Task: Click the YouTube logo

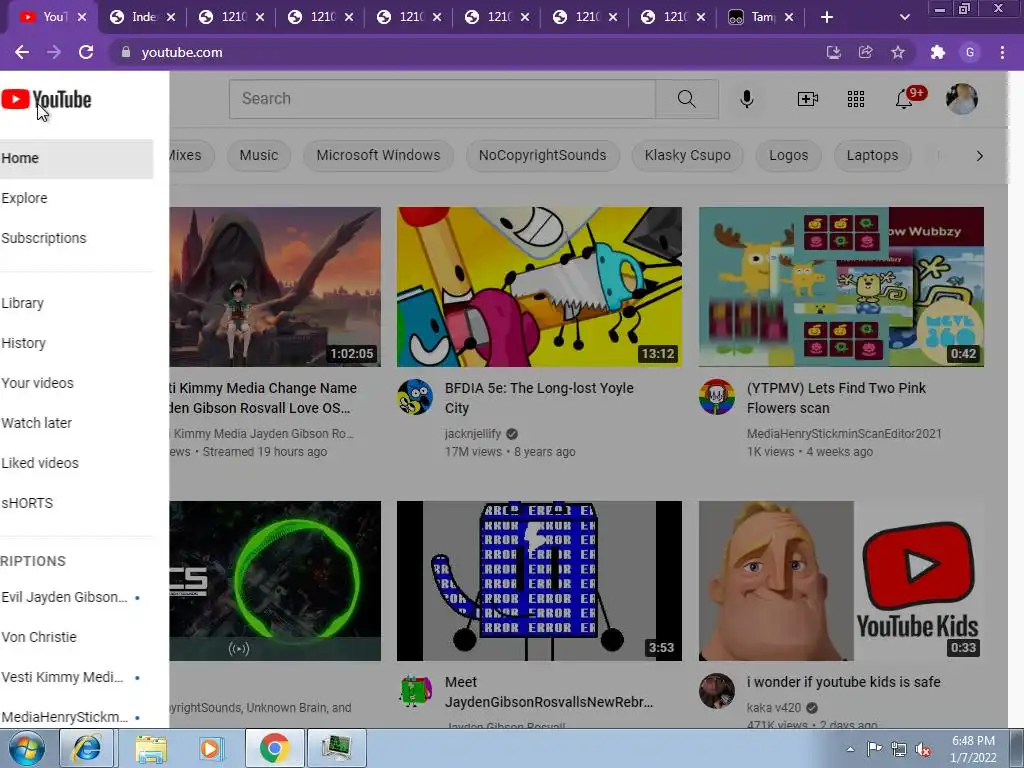Action: point(46,99)
